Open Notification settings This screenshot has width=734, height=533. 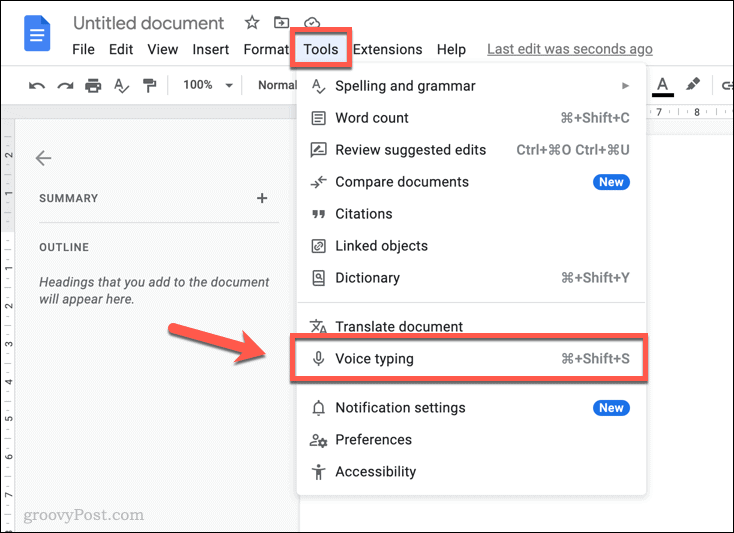[471, 408]
